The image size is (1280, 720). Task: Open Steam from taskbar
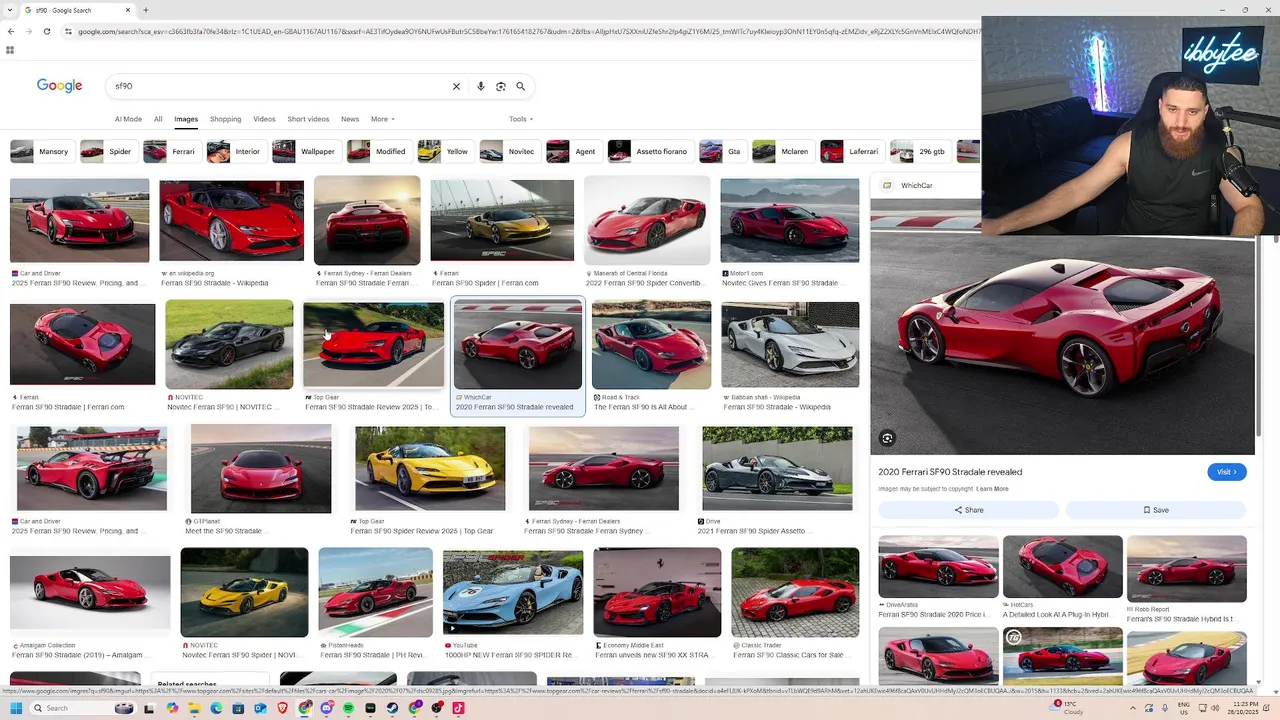392,708
